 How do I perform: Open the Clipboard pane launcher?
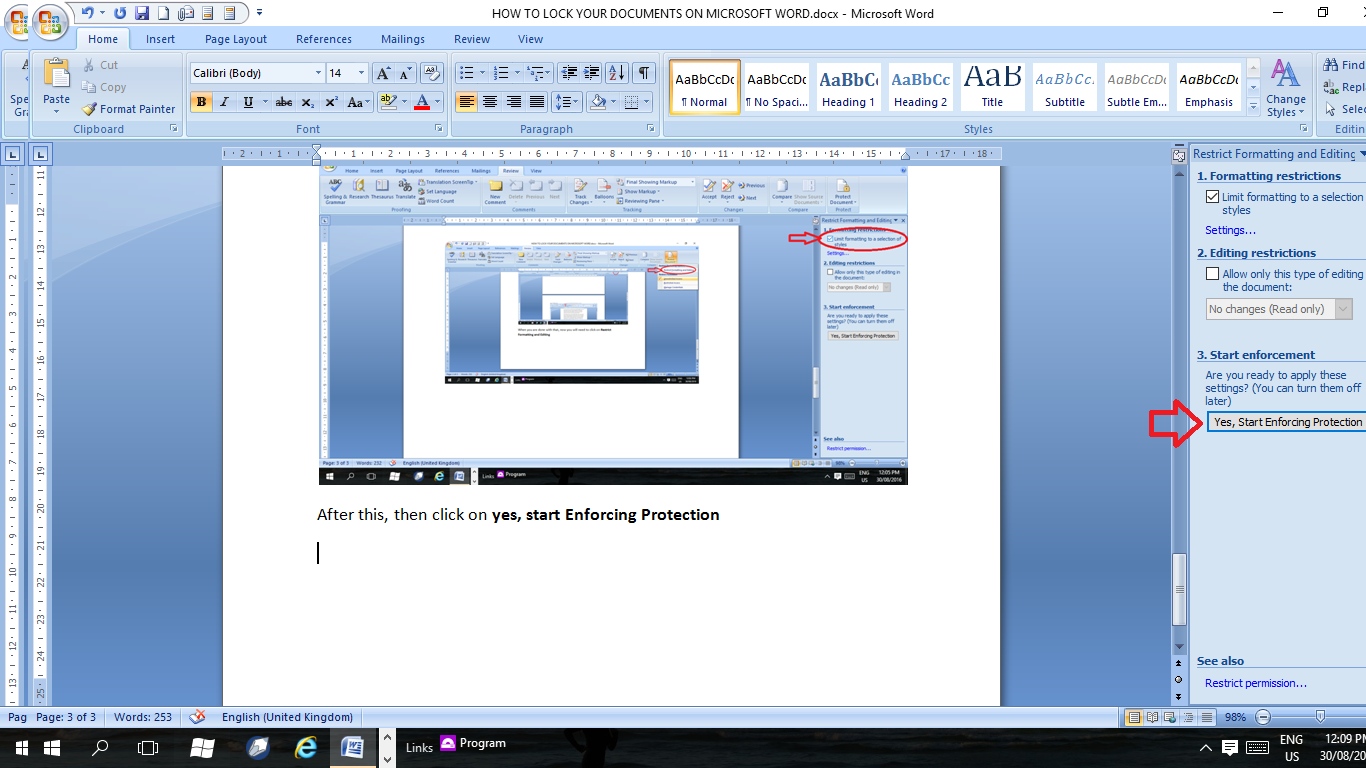pos(174,129)
